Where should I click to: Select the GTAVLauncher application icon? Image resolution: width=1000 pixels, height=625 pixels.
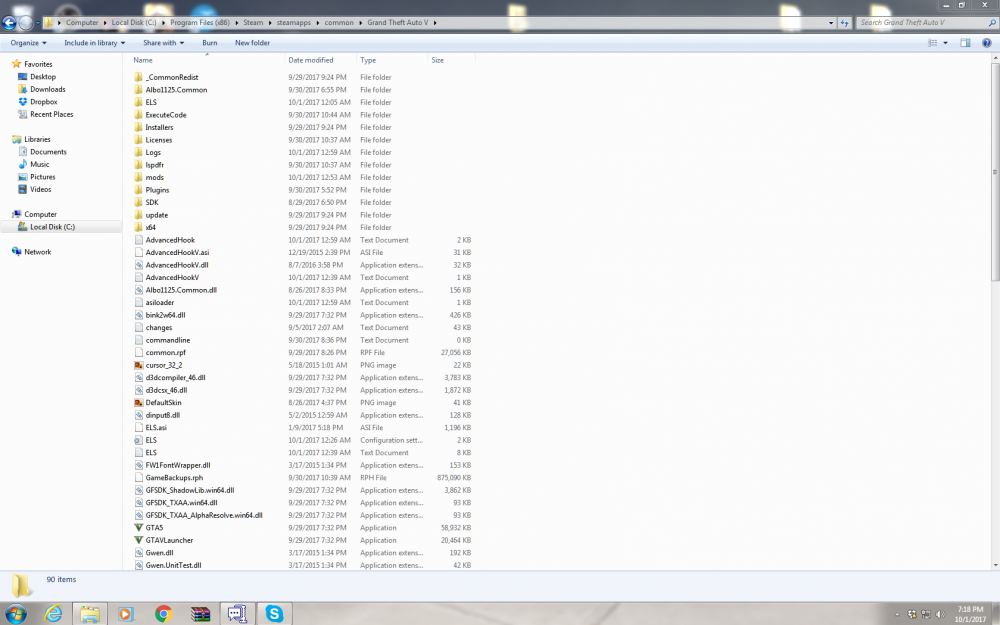pyautogui.click(x=138, y=540)
